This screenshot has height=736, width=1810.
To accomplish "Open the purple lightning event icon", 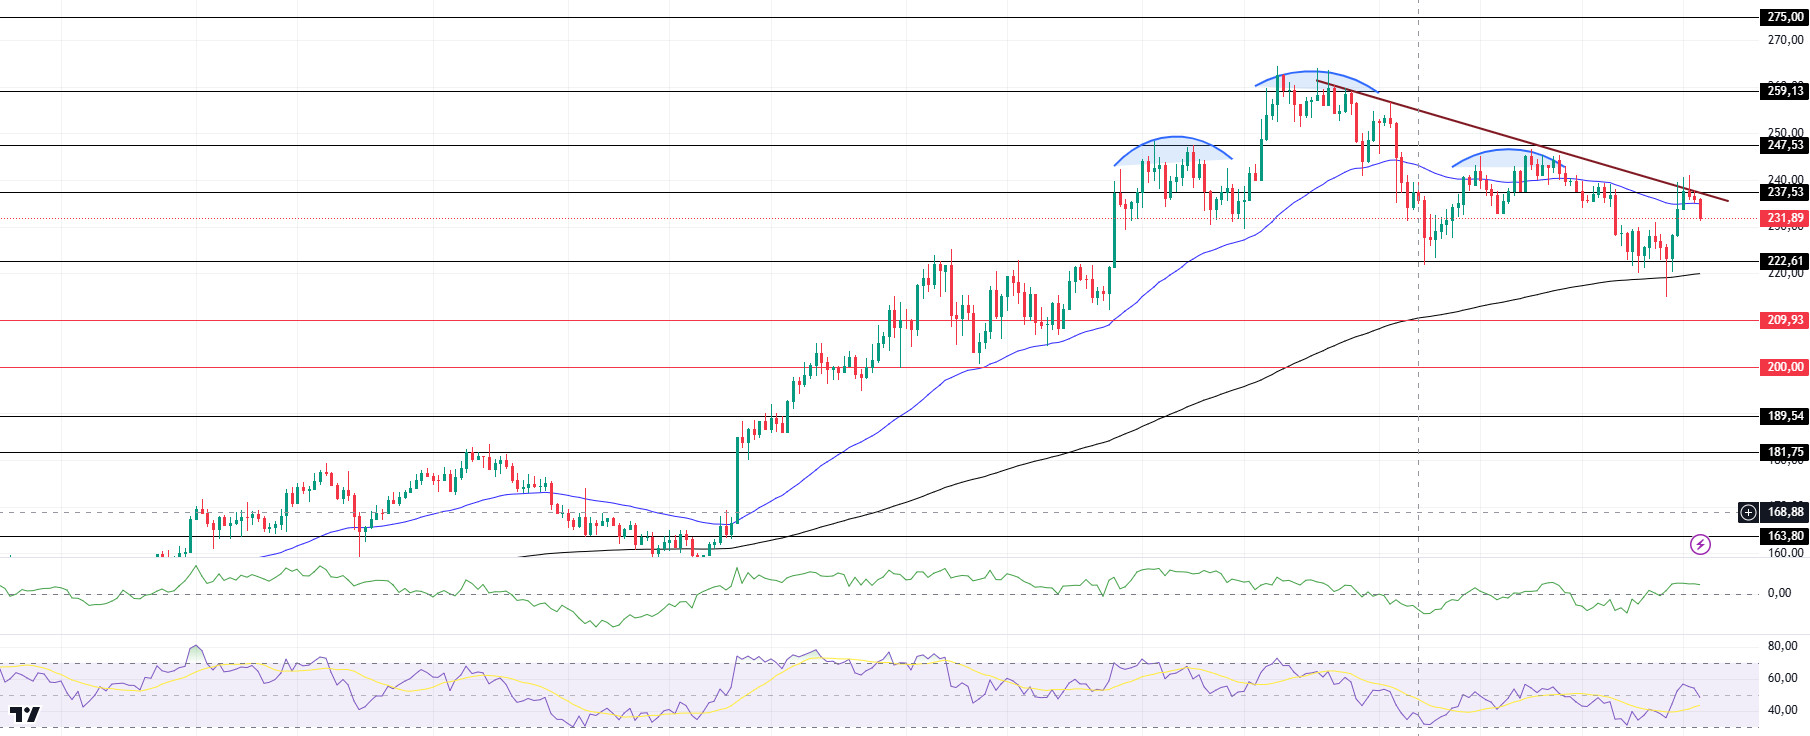I will pyautogui.click(x=1700, y=545).
